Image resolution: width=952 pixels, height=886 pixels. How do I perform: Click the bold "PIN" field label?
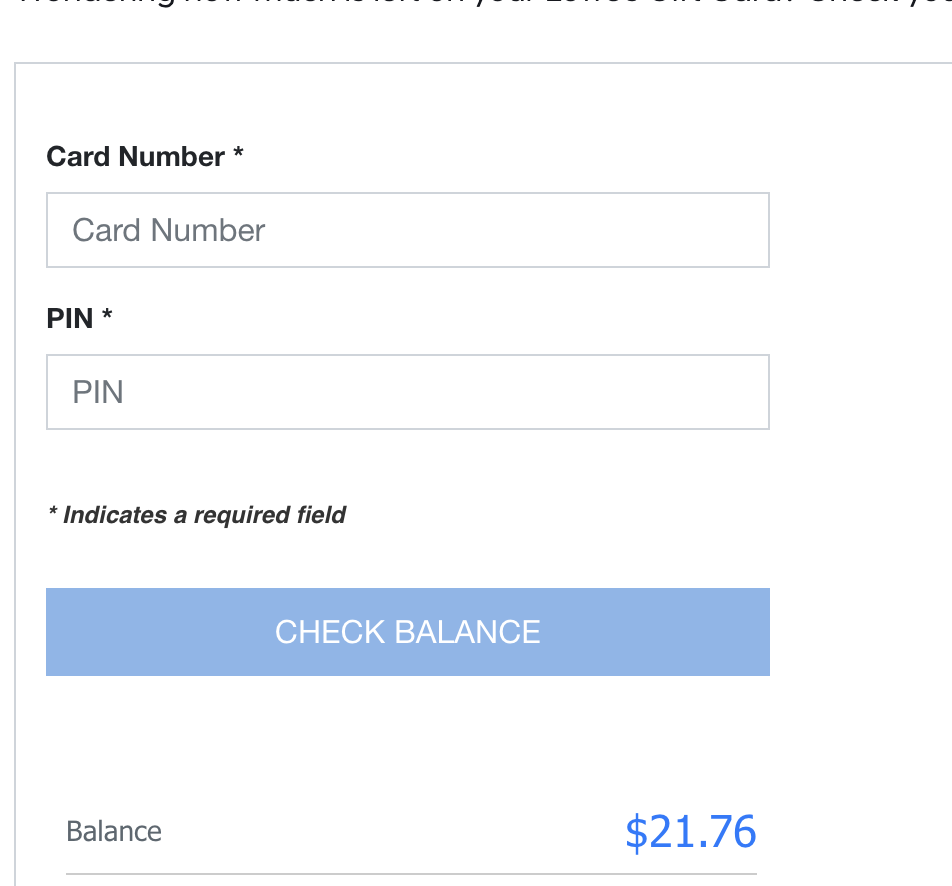click(70, 319)
